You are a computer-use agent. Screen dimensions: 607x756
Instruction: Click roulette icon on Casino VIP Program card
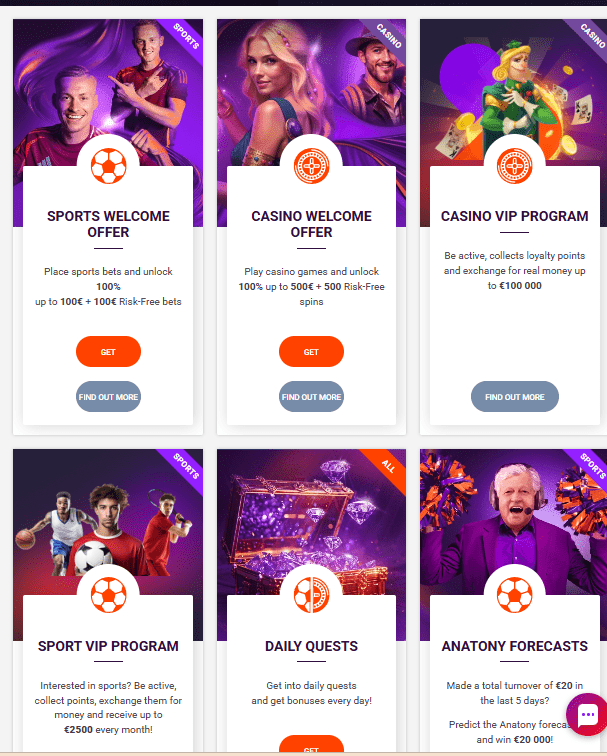point(514,166)
